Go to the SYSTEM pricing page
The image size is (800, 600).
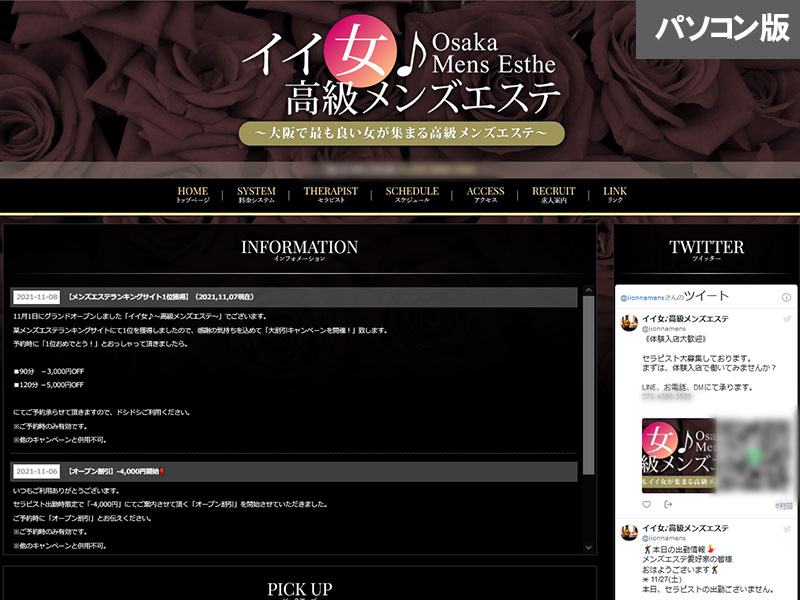pos(256,195)
